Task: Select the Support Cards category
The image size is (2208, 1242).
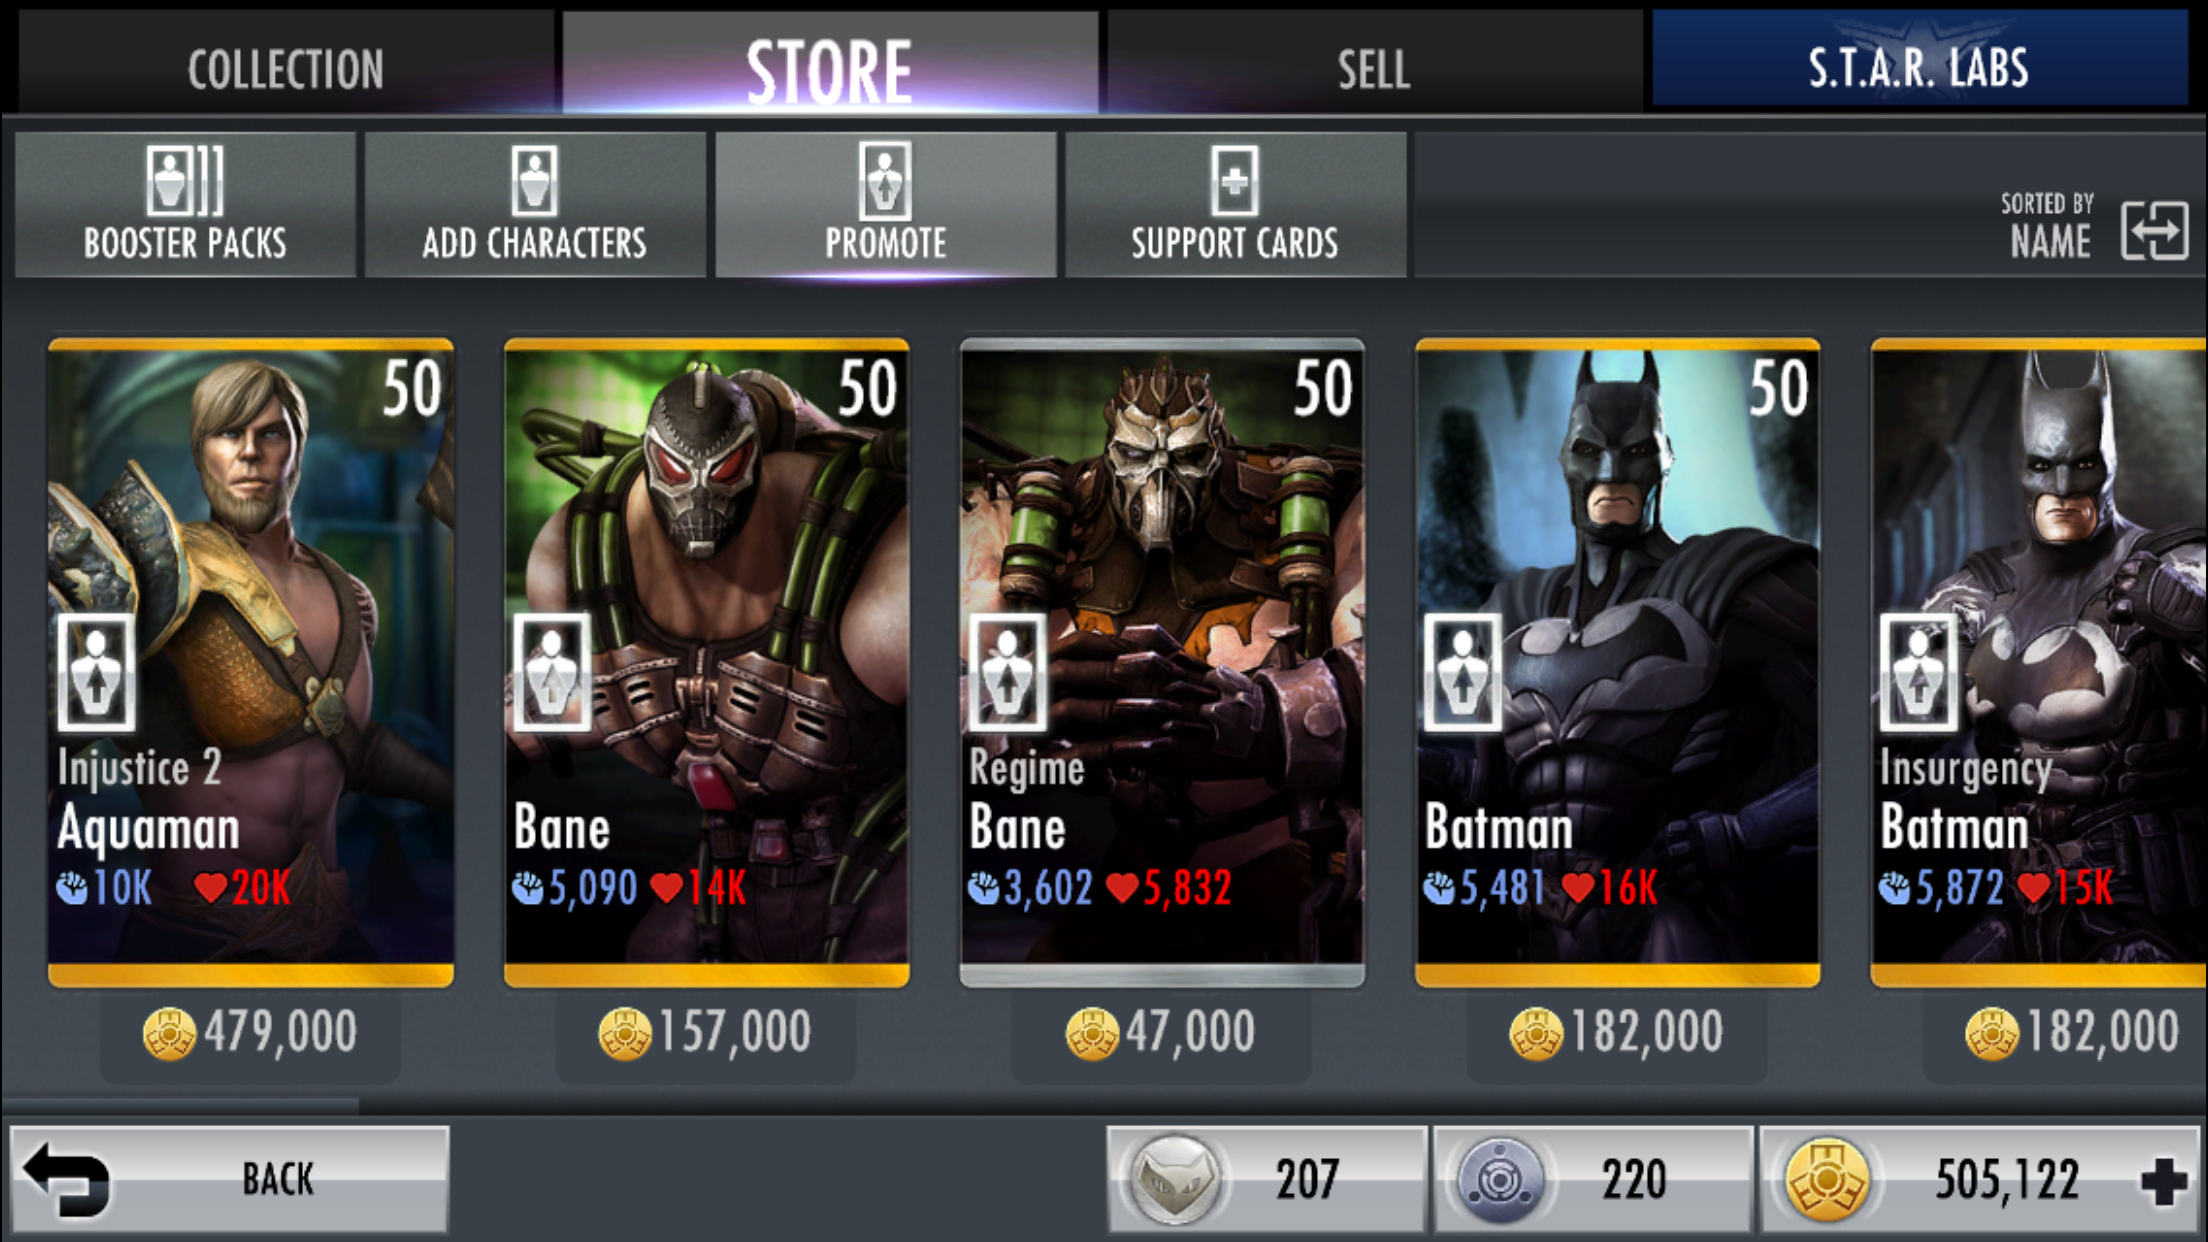Action: pyautogui.click(x=1235, y=204)
